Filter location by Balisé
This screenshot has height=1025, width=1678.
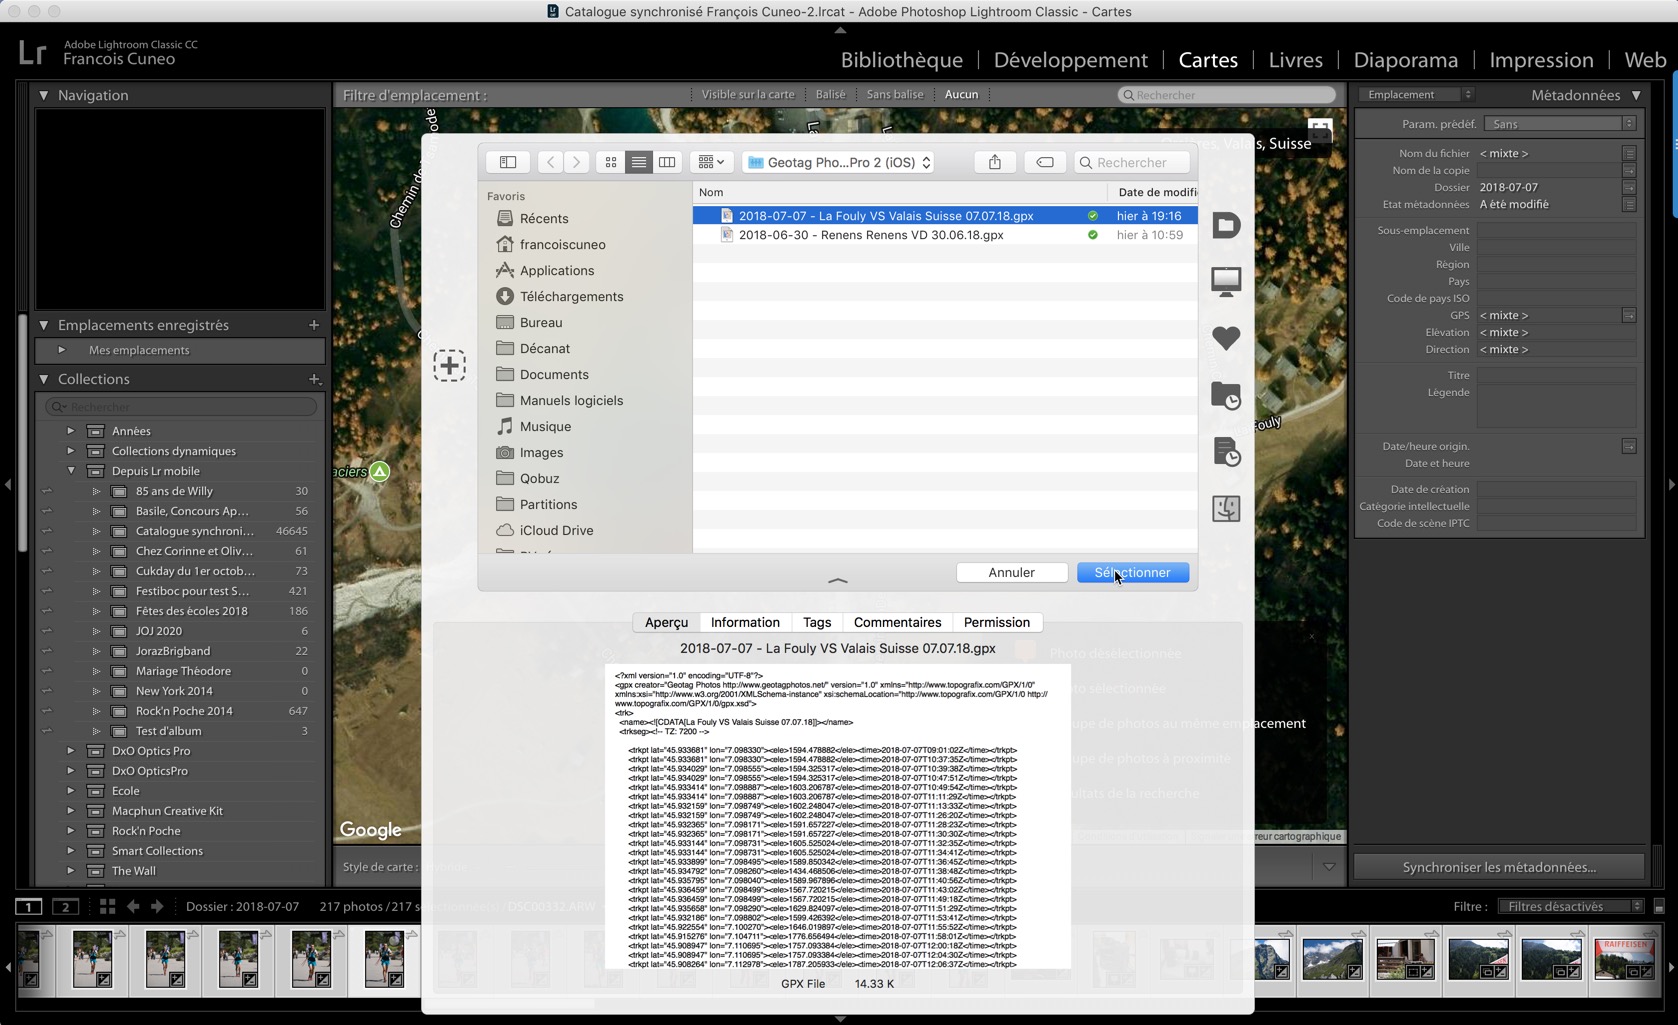[x=830, y=94]
